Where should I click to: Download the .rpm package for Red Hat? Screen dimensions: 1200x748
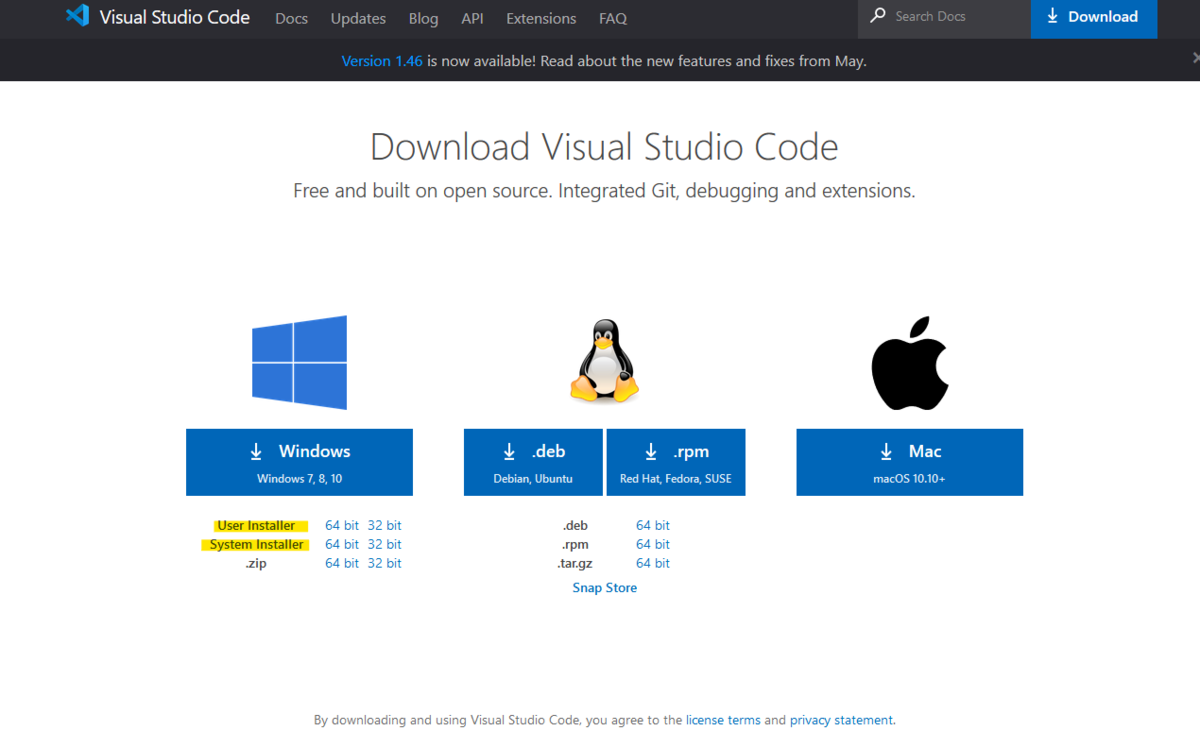click(x=676, y=462)
